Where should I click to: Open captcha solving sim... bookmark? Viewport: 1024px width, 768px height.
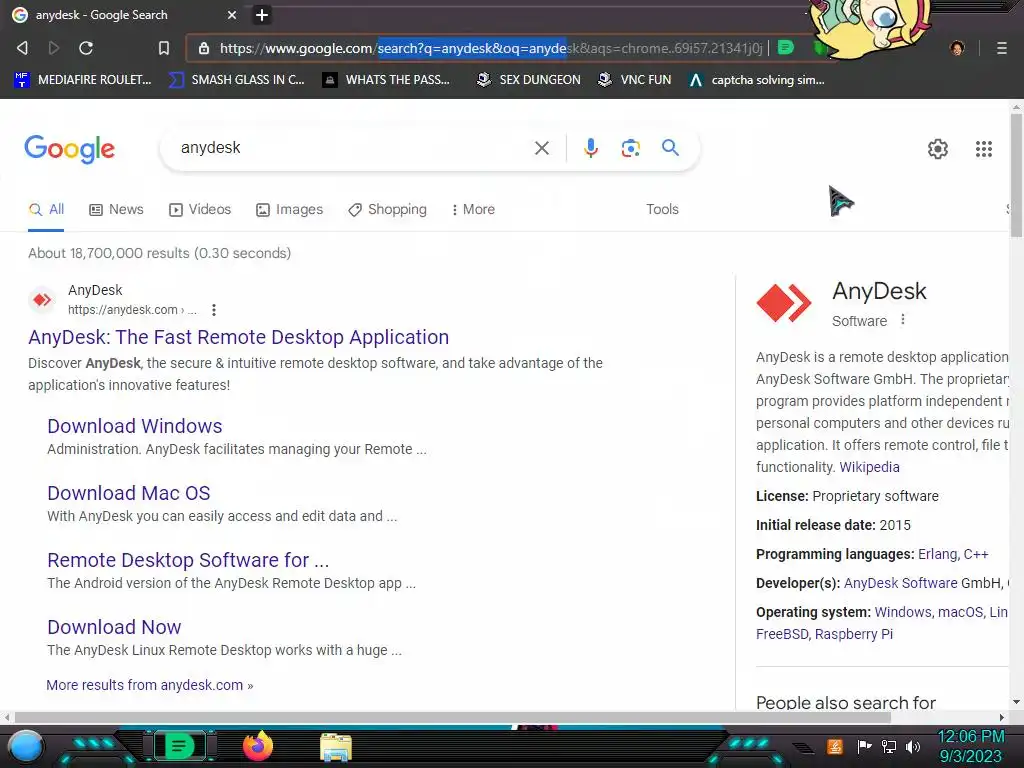tap(756, 80)
